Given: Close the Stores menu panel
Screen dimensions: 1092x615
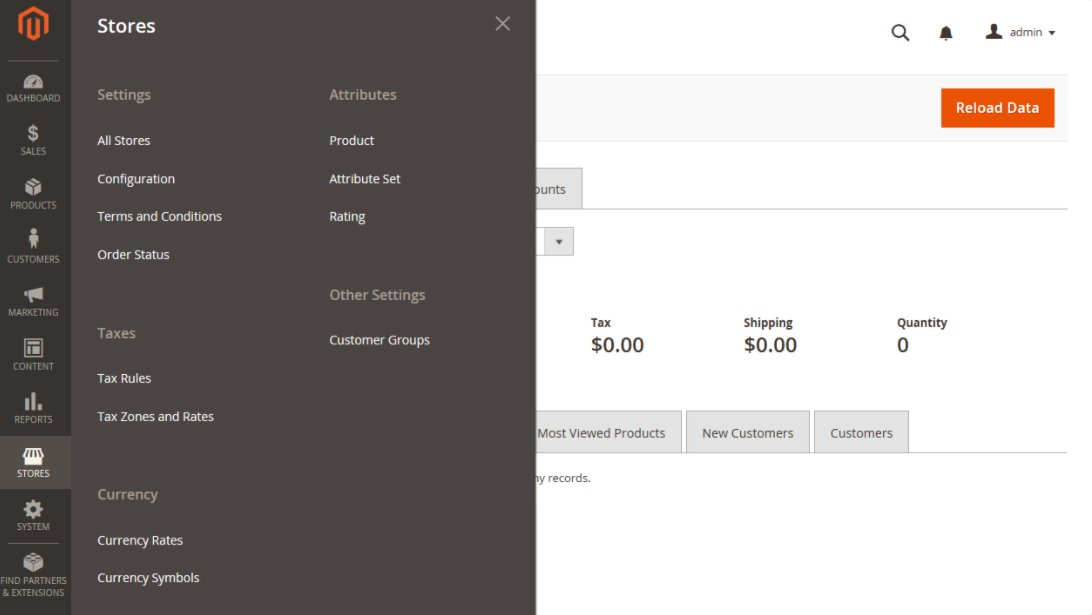Looking at the screenshot, I should click(502, 24).
